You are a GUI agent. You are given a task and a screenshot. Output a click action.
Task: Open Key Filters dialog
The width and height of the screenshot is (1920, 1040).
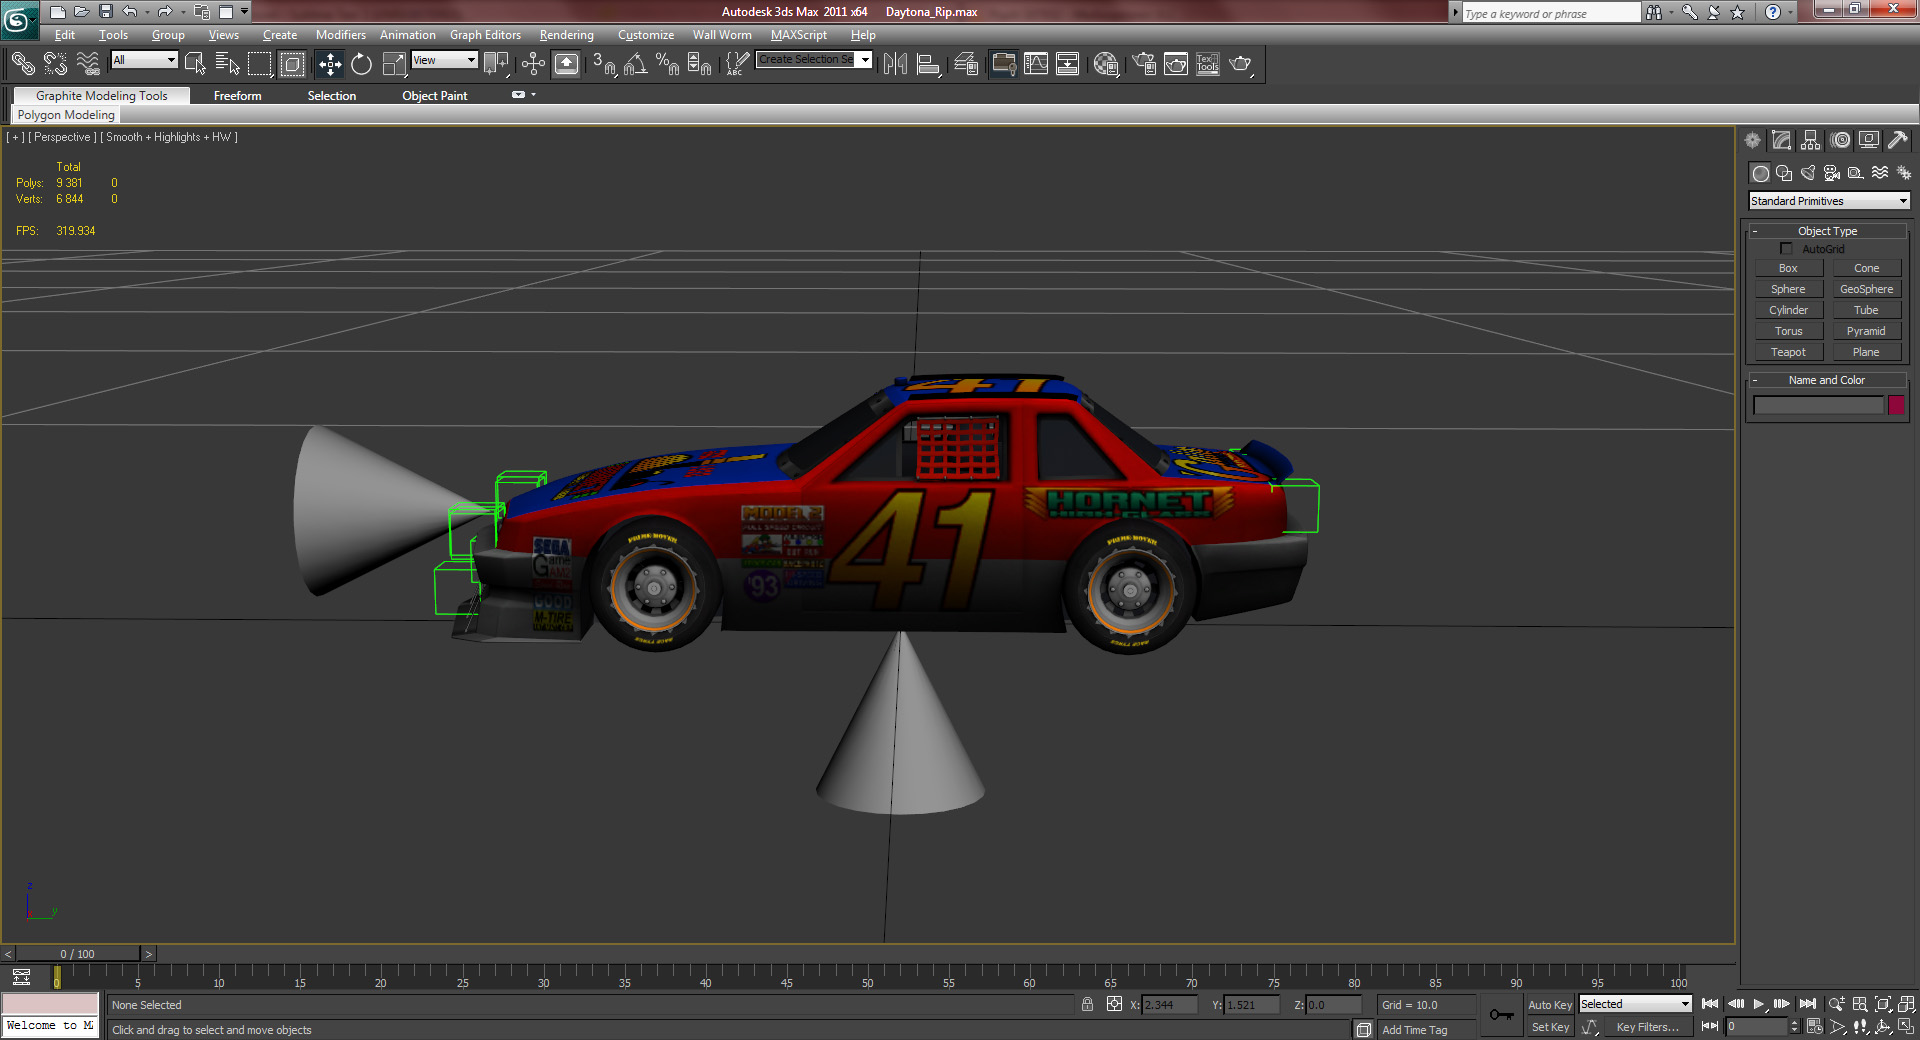1647,1027
